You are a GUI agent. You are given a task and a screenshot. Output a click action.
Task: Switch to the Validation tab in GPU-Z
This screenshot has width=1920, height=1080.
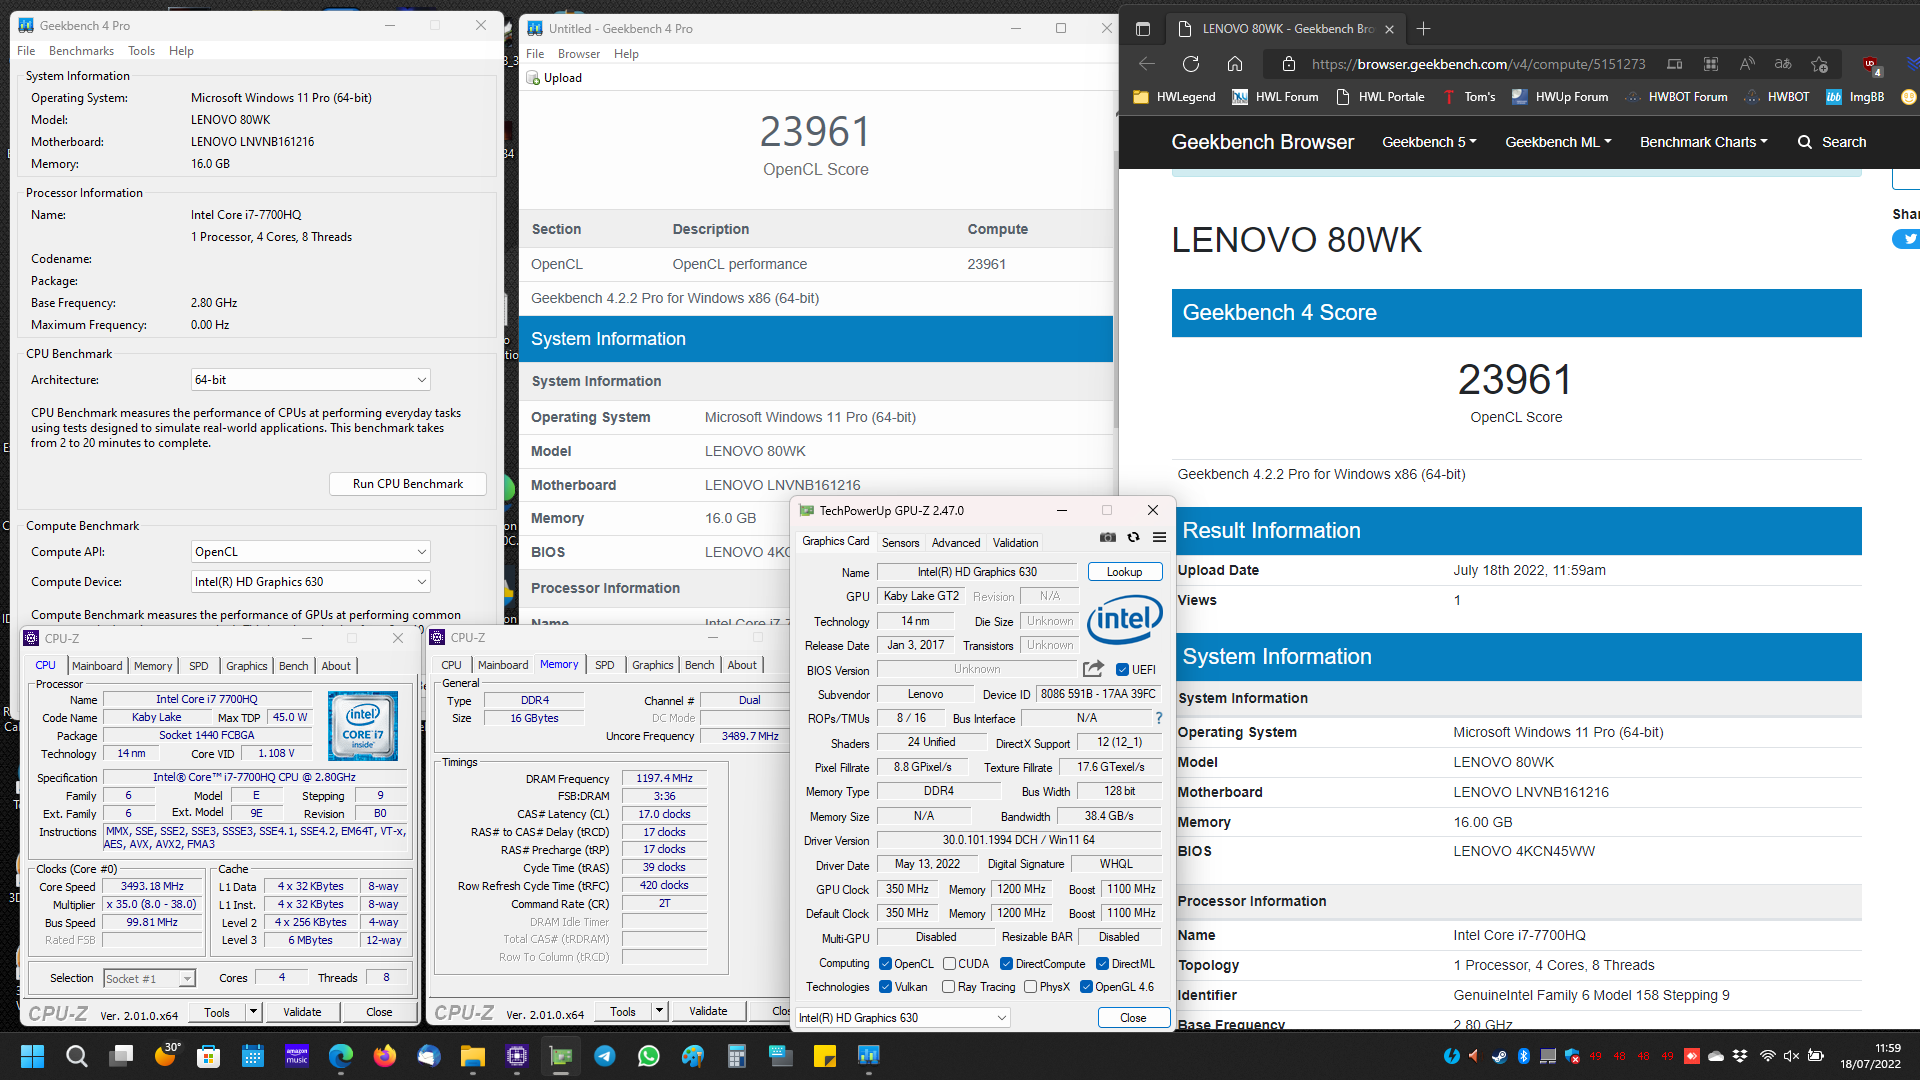click(1015, 543)
